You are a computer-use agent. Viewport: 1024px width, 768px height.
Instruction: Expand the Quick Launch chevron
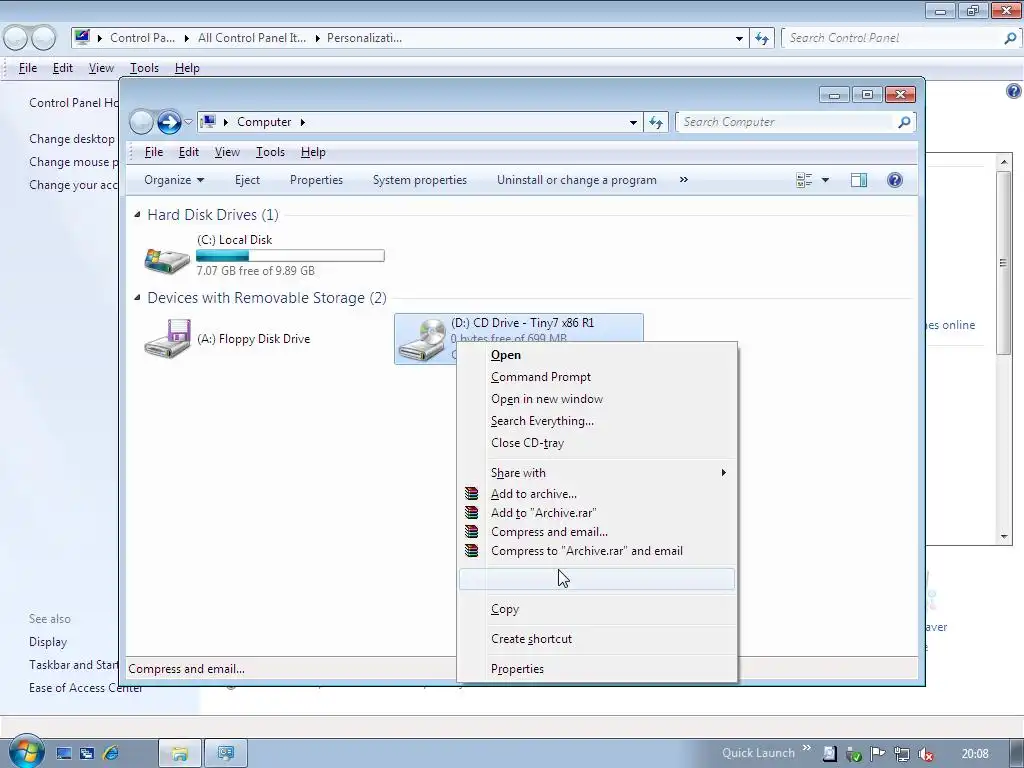(x=807, y=748)
